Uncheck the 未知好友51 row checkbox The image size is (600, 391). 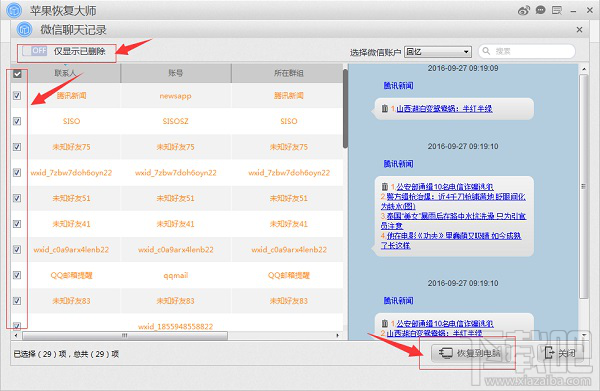point(17,198)
